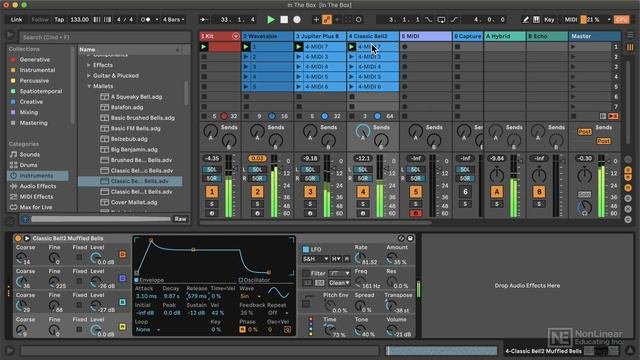
Task: Click the Tap tempo button
Action: coord(59,20)
